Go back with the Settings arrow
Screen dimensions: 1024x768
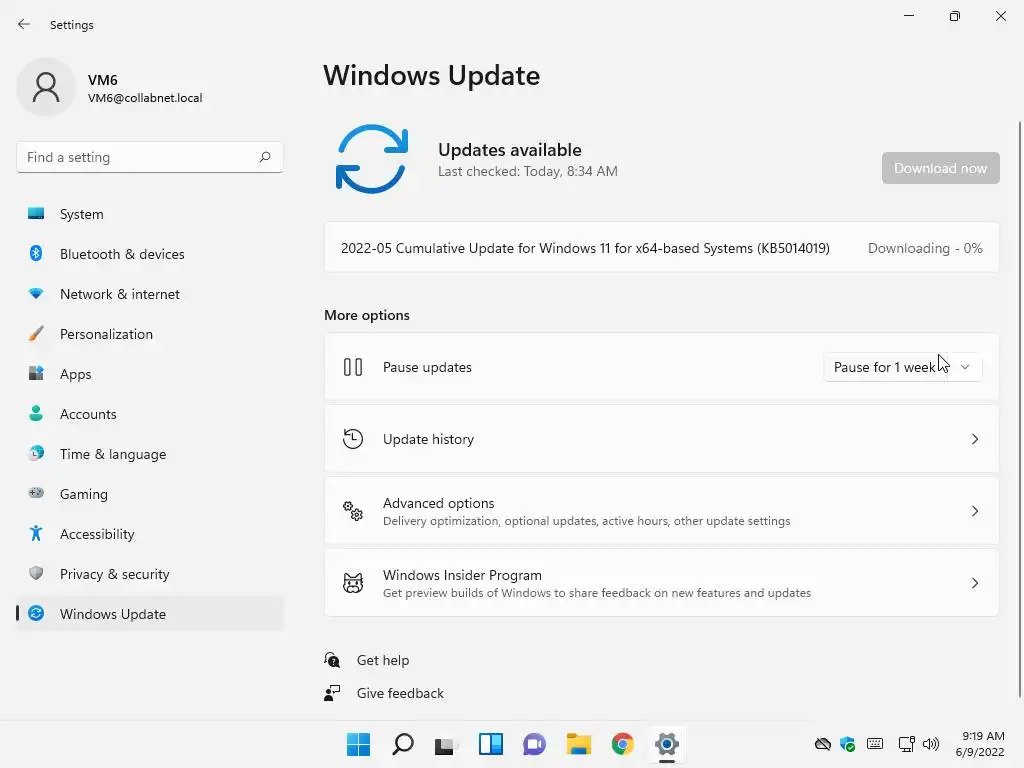tap(24, 25)
